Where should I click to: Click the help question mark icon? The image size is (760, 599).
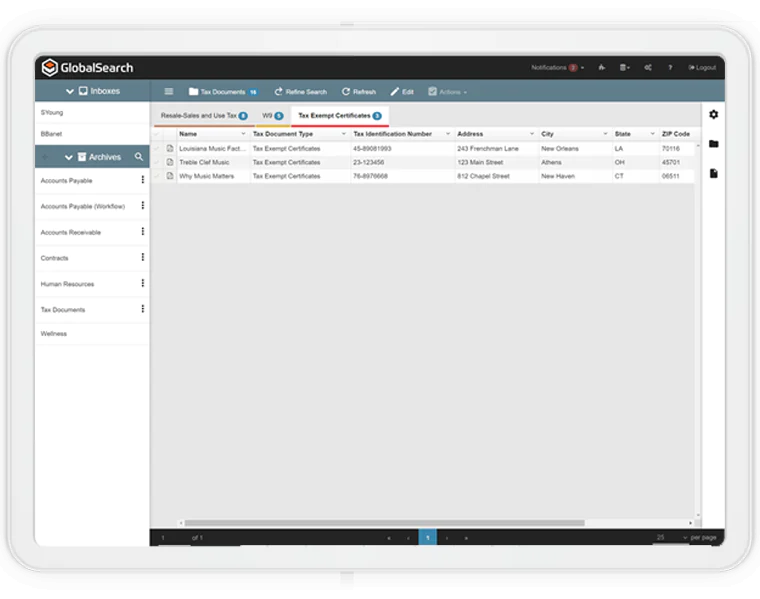coord(670,68)
